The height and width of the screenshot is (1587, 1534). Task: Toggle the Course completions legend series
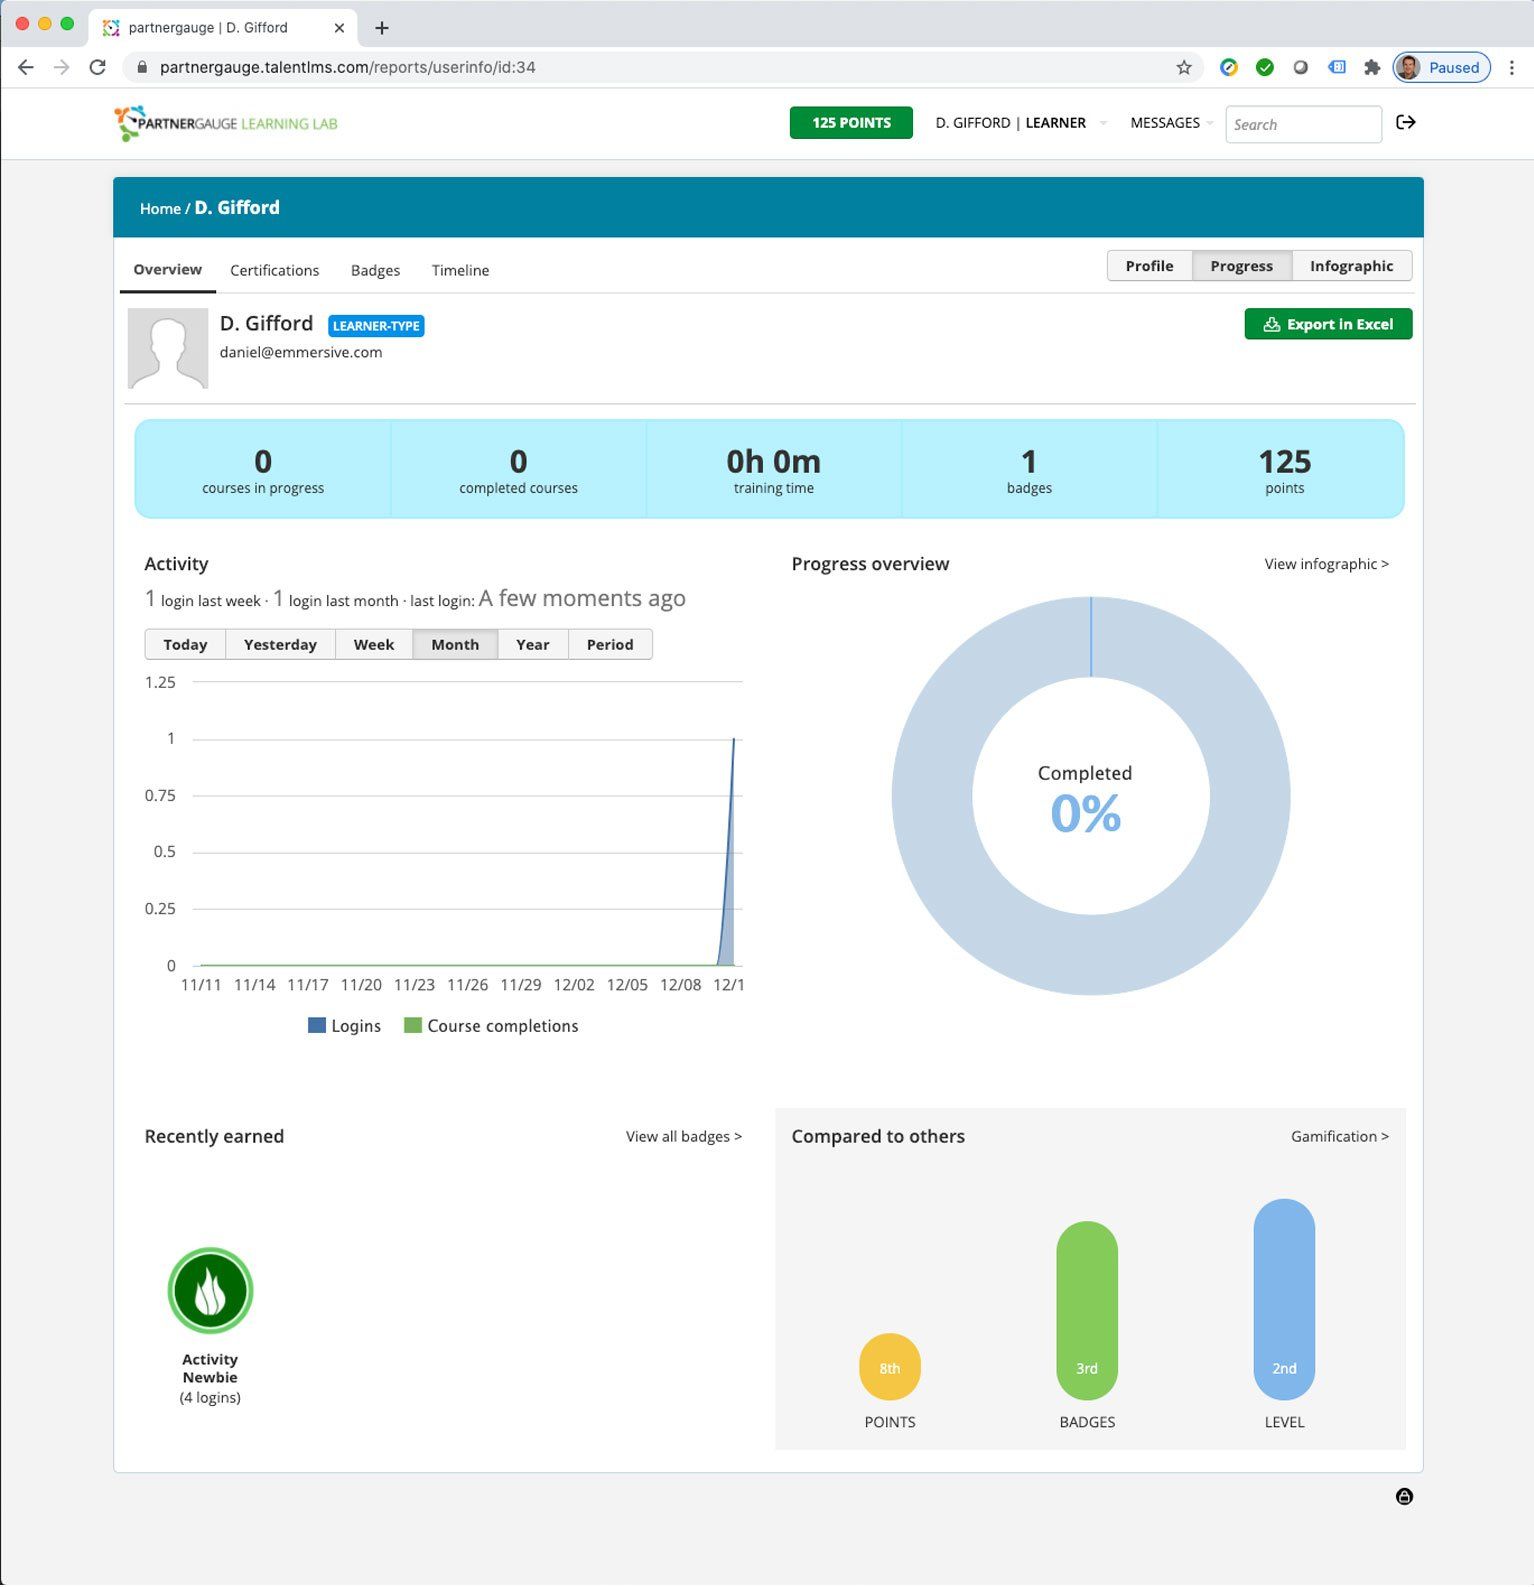[491, 1026]
